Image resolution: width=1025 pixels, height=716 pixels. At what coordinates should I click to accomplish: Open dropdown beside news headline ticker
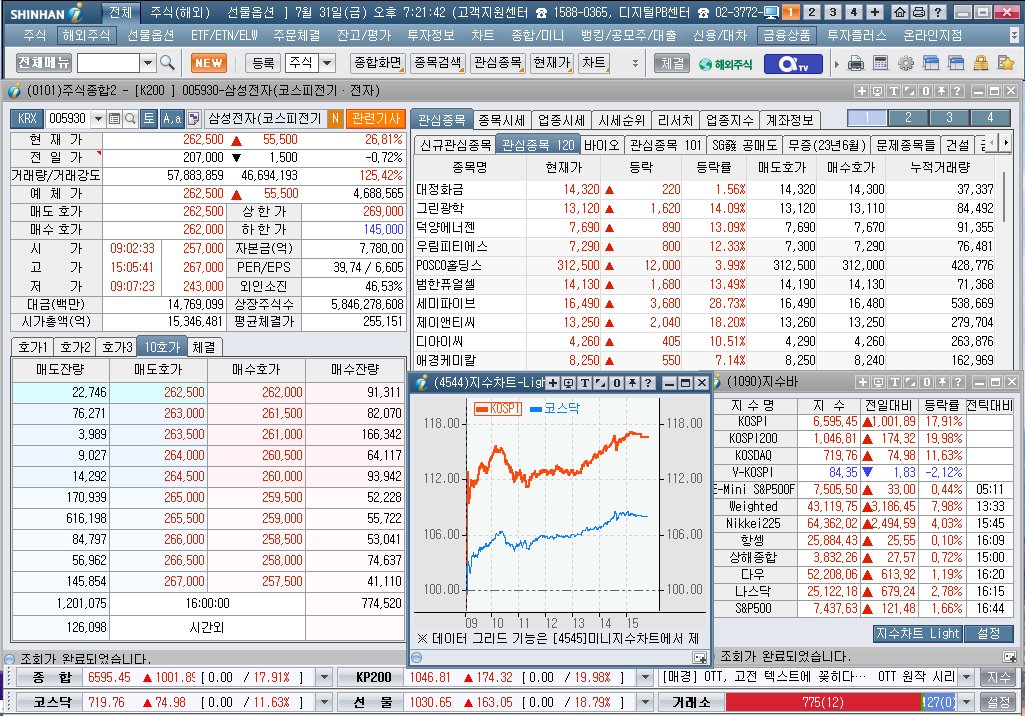967,677
